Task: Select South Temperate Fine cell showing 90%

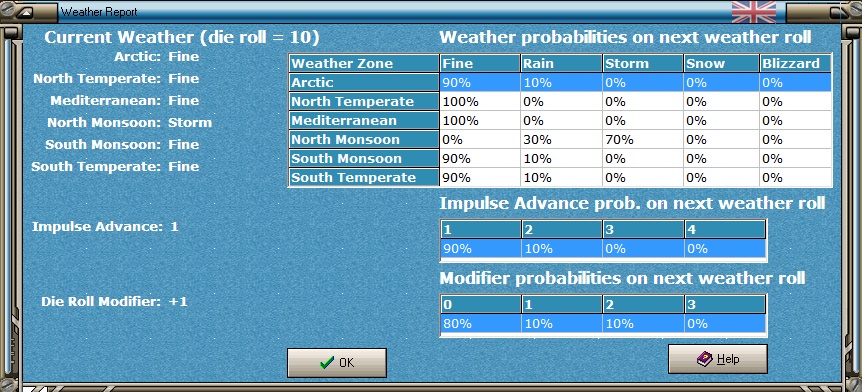Action: tap(480, 177)
